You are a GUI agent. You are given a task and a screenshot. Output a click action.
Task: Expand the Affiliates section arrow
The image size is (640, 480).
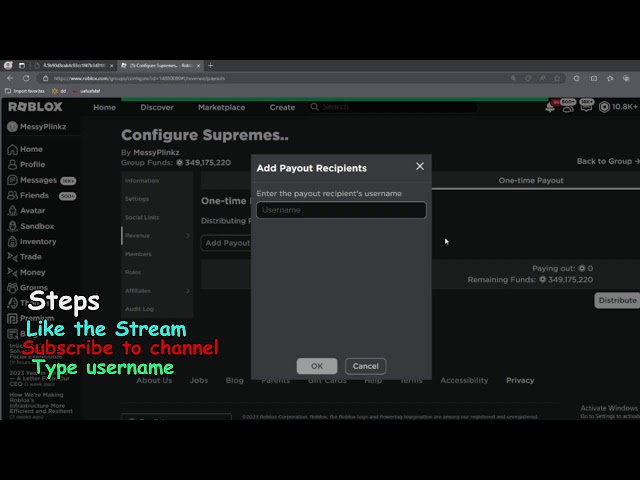[x=188, y=291]
